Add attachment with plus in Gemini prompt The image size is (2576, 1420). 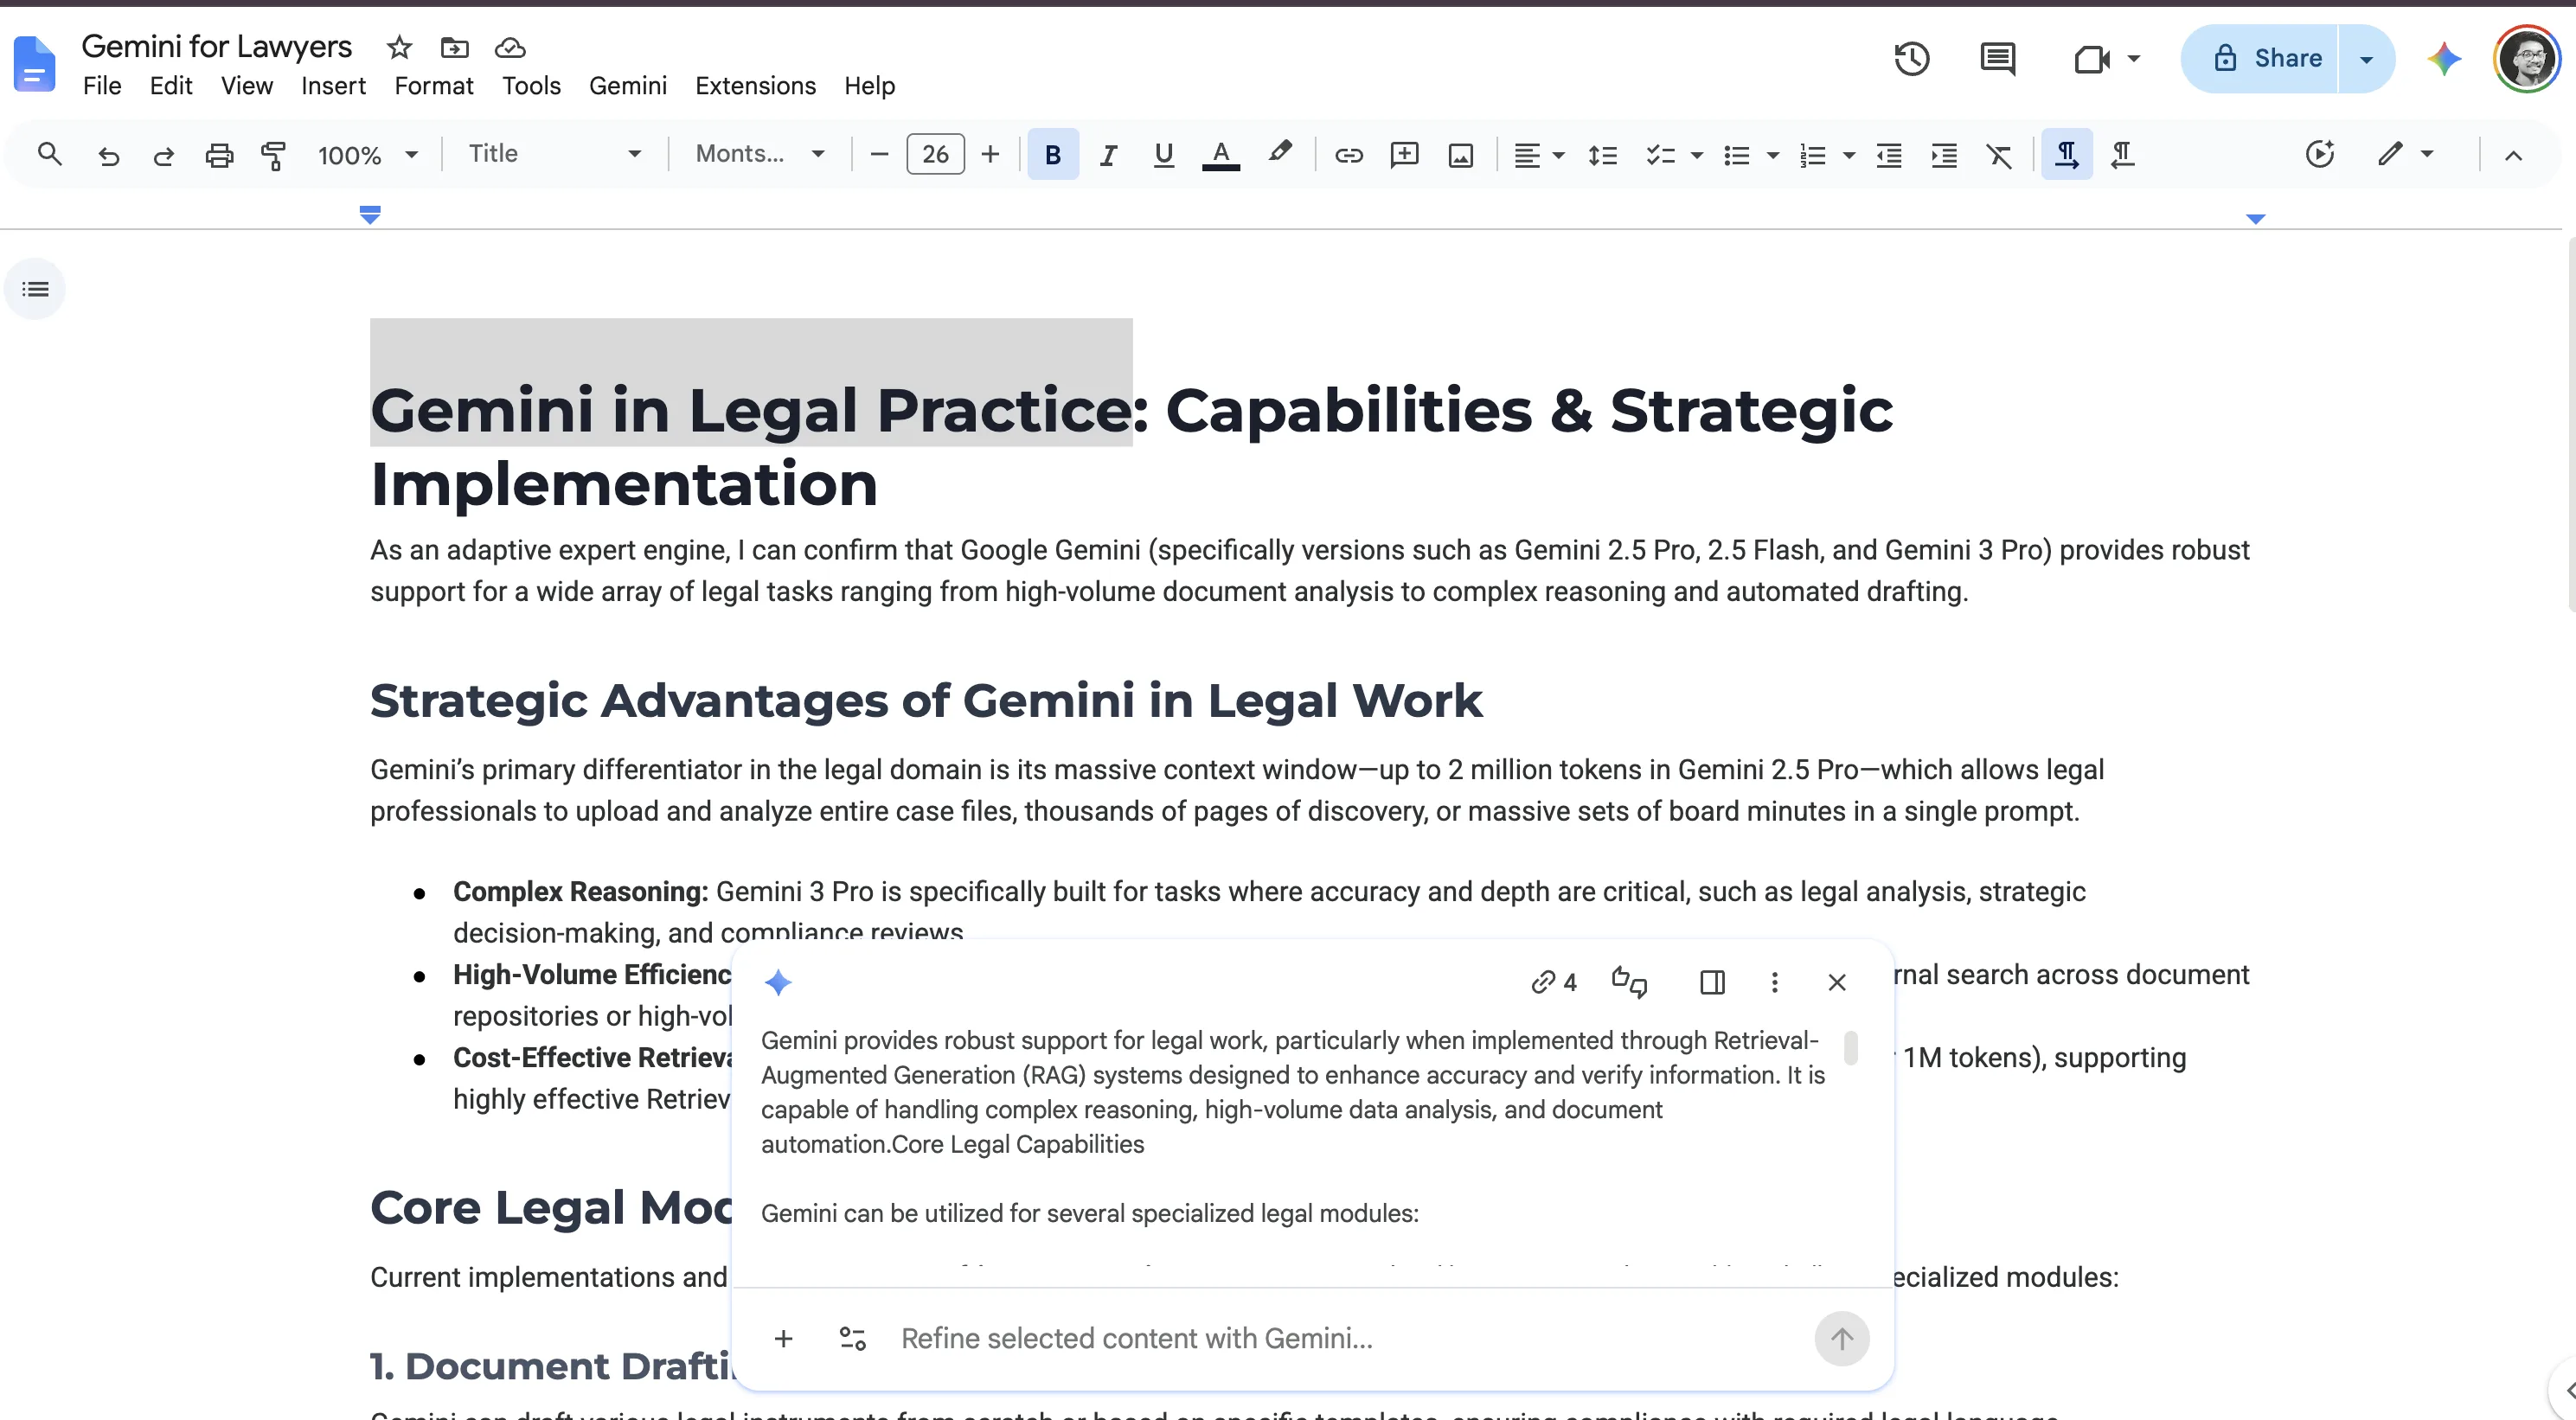point(783,1338)
